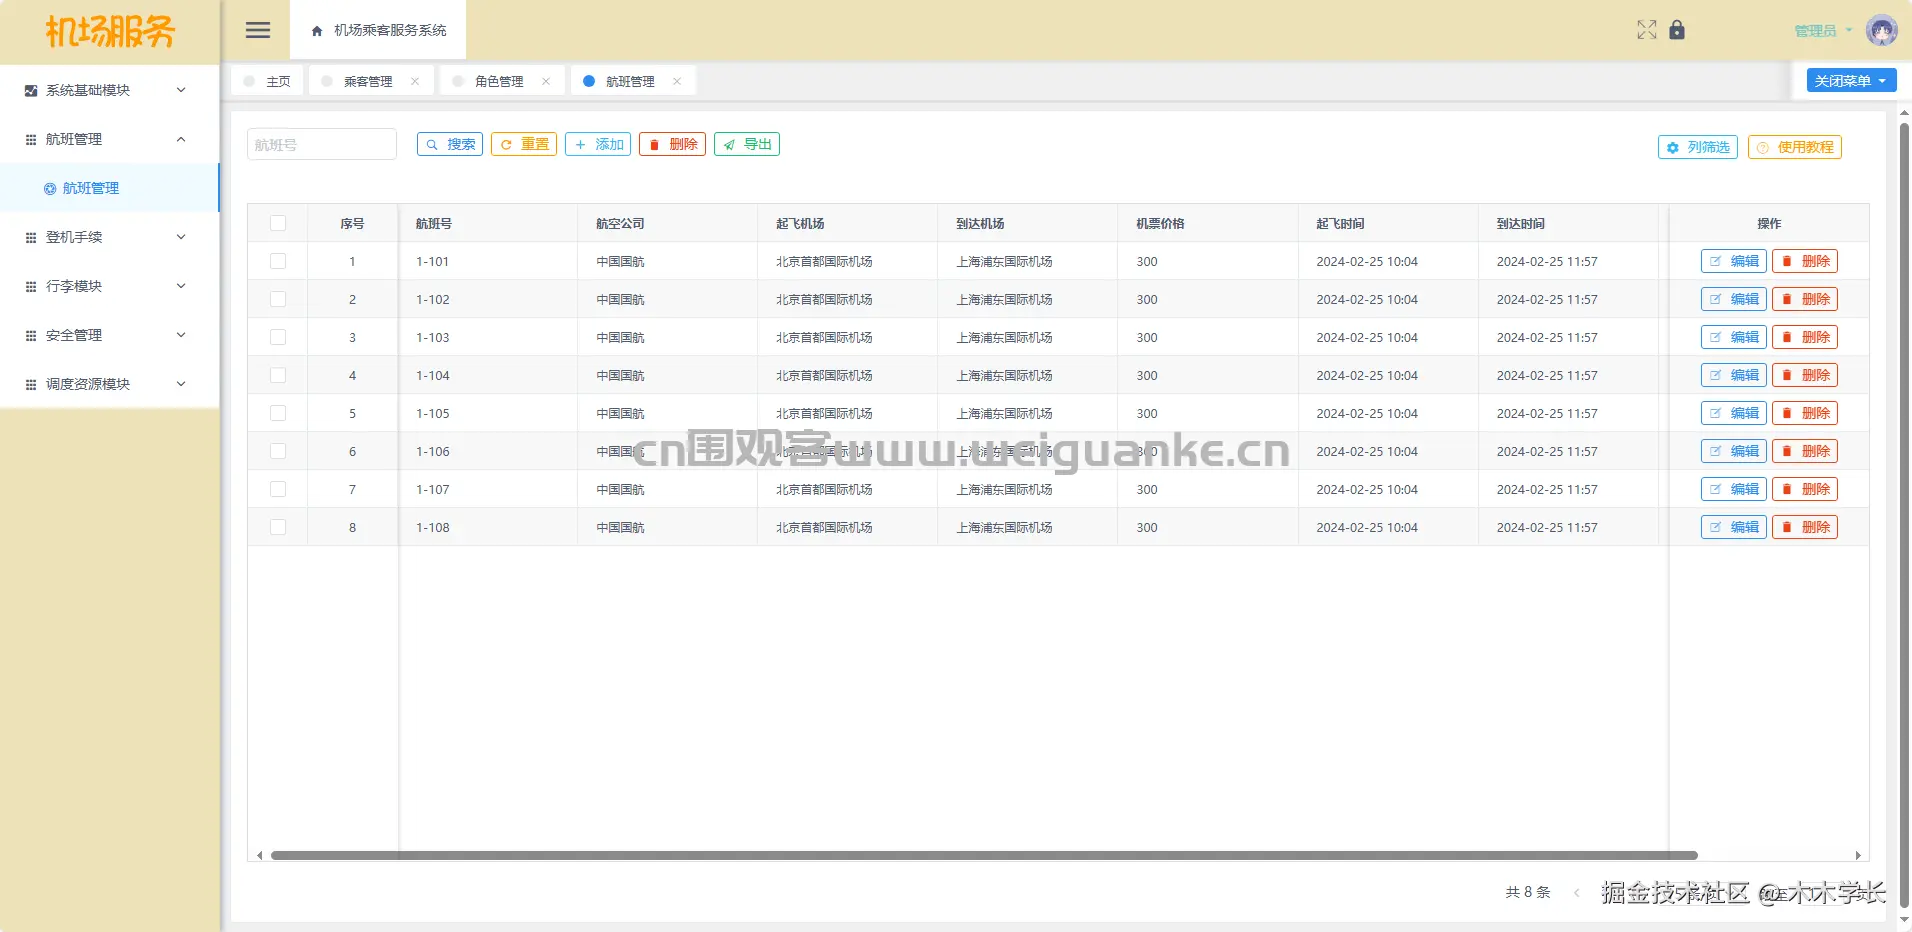Image resolution: width=1912 pixels, height=932 pixels.
Task: Click the grid icon beside 安全管理
Action: coord(31,335)
